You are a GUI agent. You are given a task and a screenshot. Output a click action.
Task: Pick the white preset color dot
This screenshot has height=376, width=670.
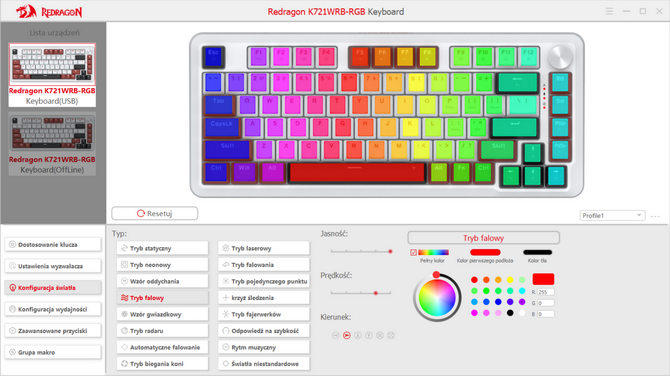pyautogui.click(x=522, y=313)
